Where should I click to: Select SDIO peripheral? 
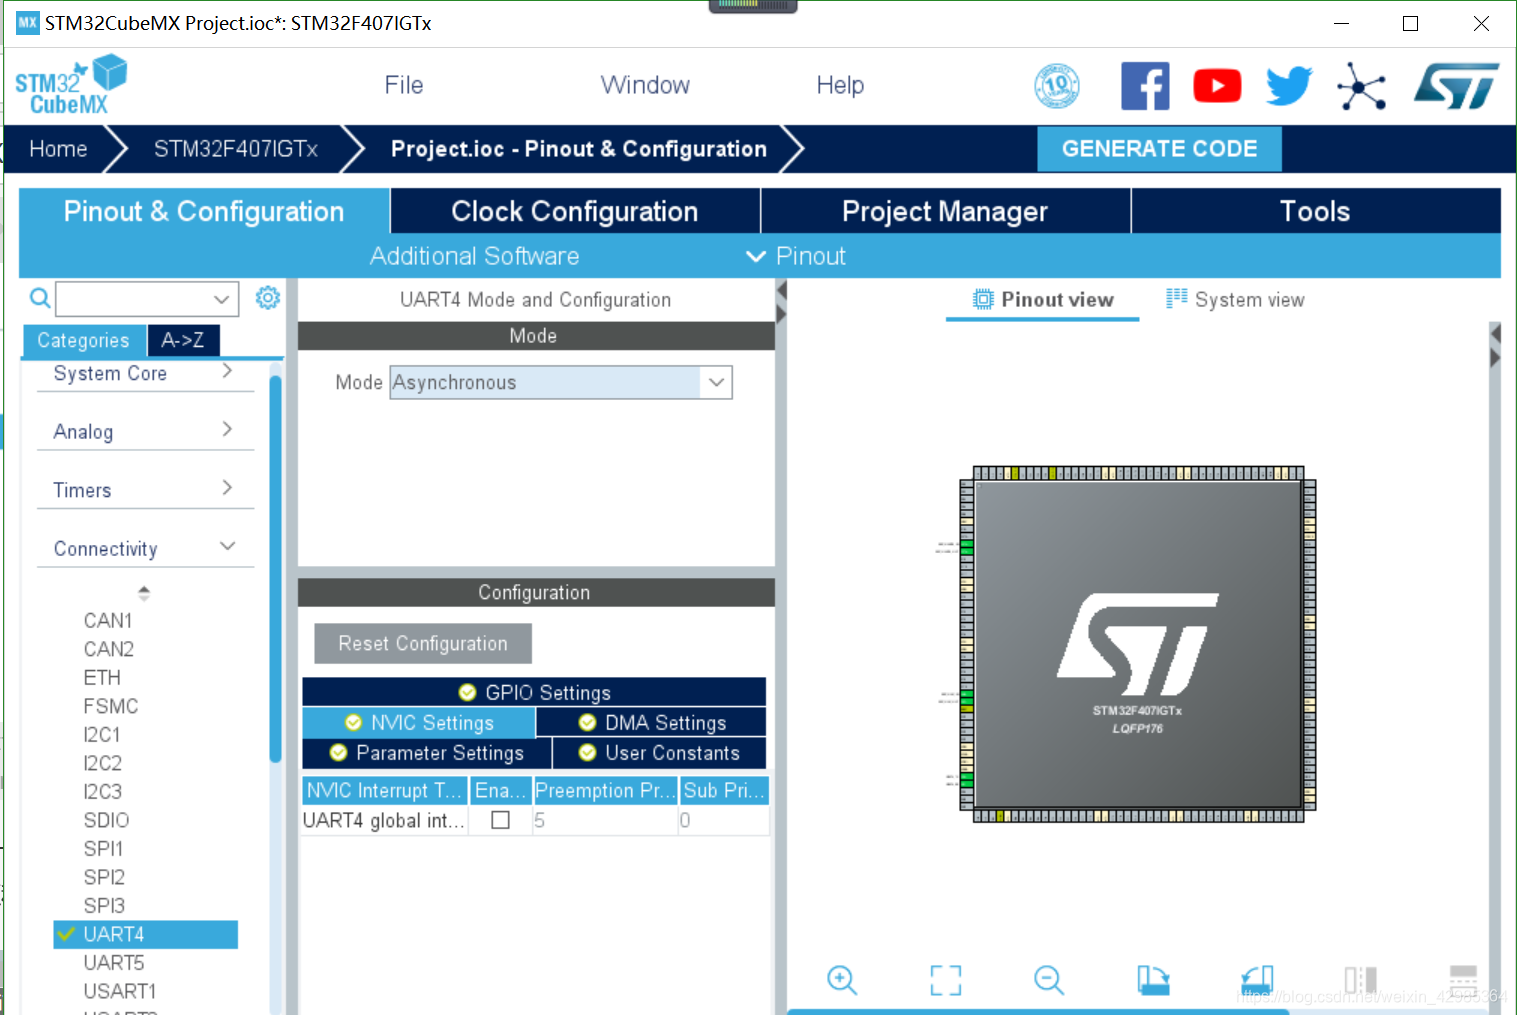pyautogui.click(x=106, y=820)
